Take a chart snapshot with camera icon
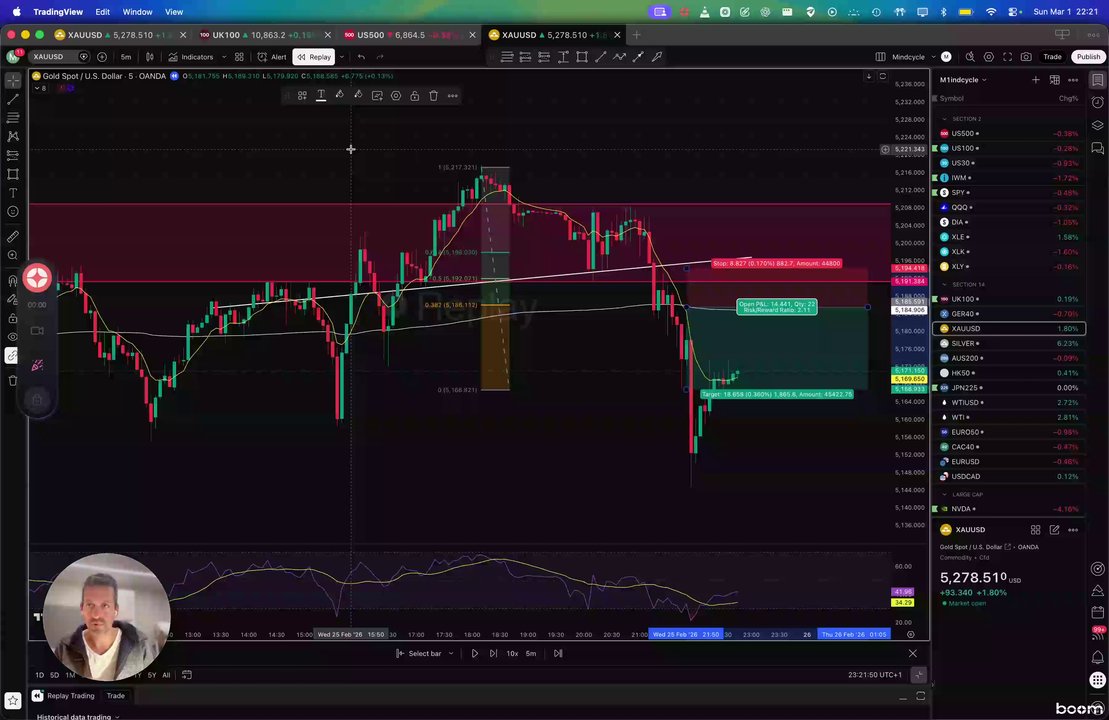 click(x=1026, y=57)
